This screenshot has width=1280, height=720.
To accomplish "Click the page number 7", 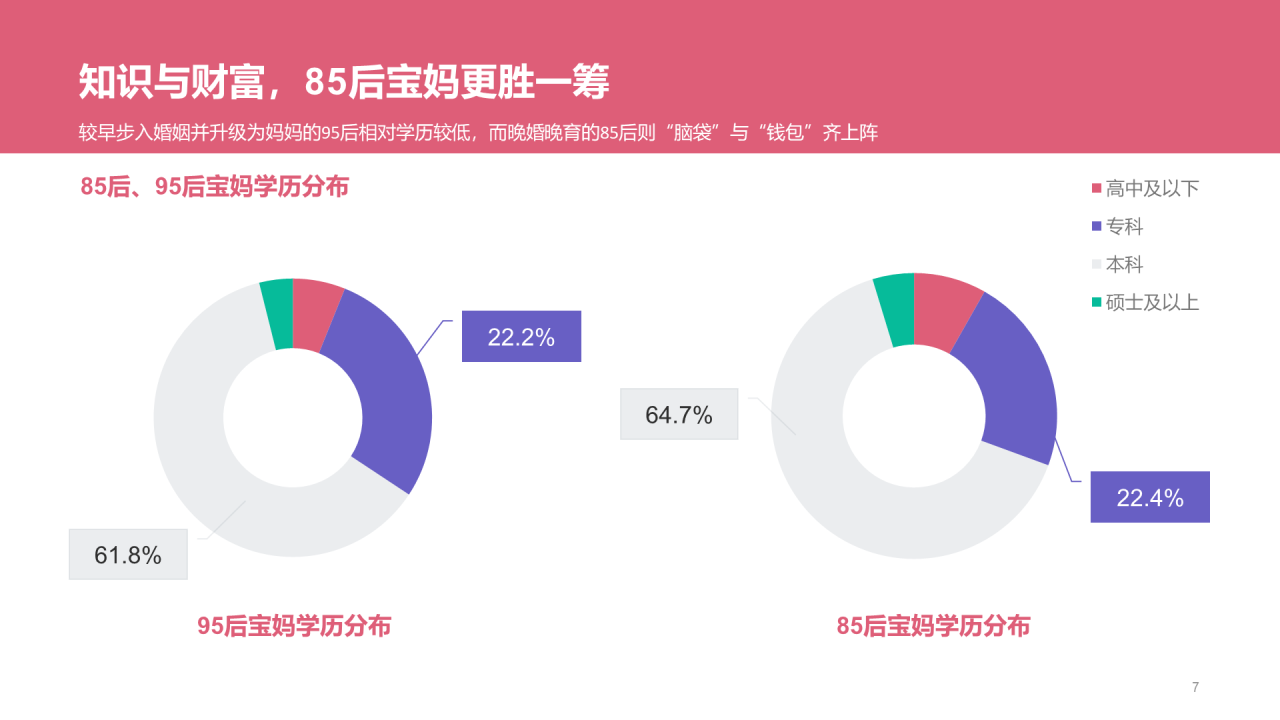I will click(x=1195, y=687).
